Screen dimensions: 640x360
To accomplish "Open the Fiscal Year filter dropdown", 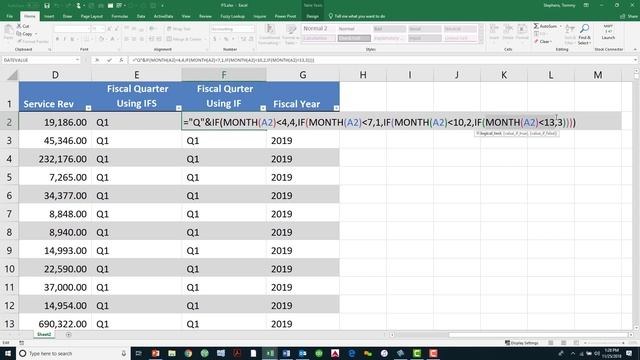I will click(x=336, y=108).
